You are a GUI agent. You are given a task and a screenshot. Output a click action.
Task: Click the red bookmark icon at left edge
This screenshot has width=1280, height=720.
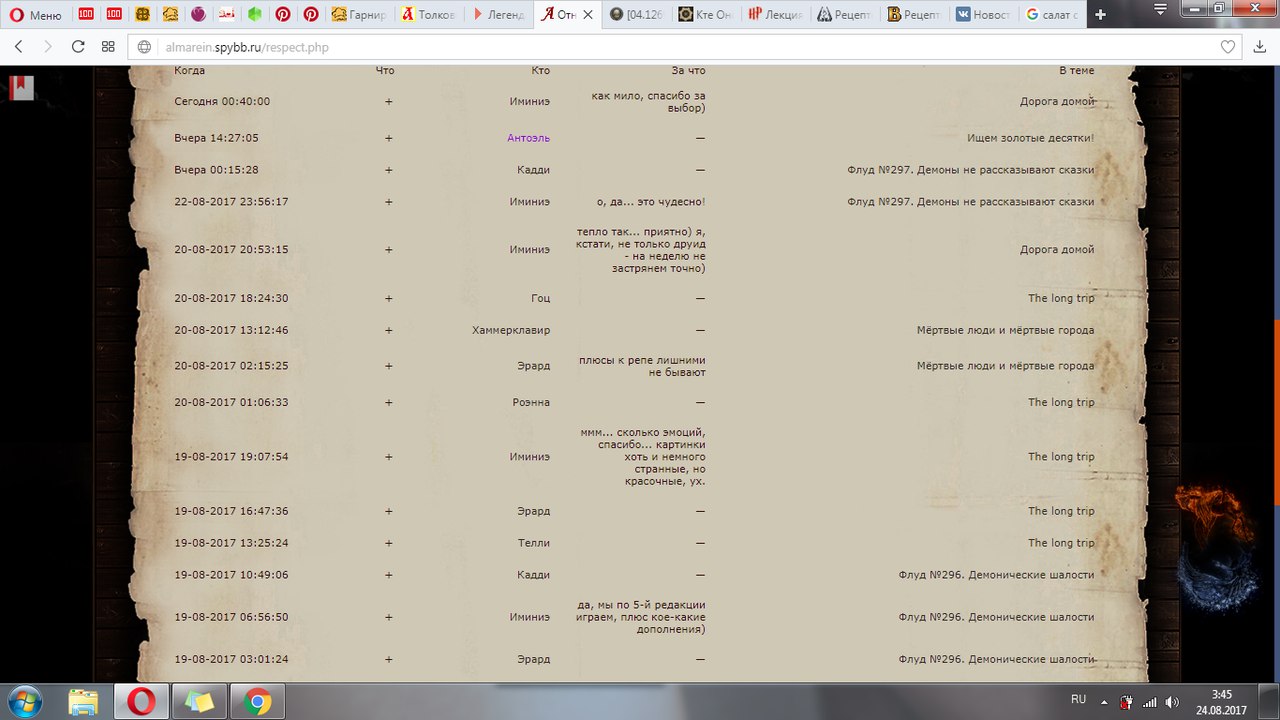22,88
